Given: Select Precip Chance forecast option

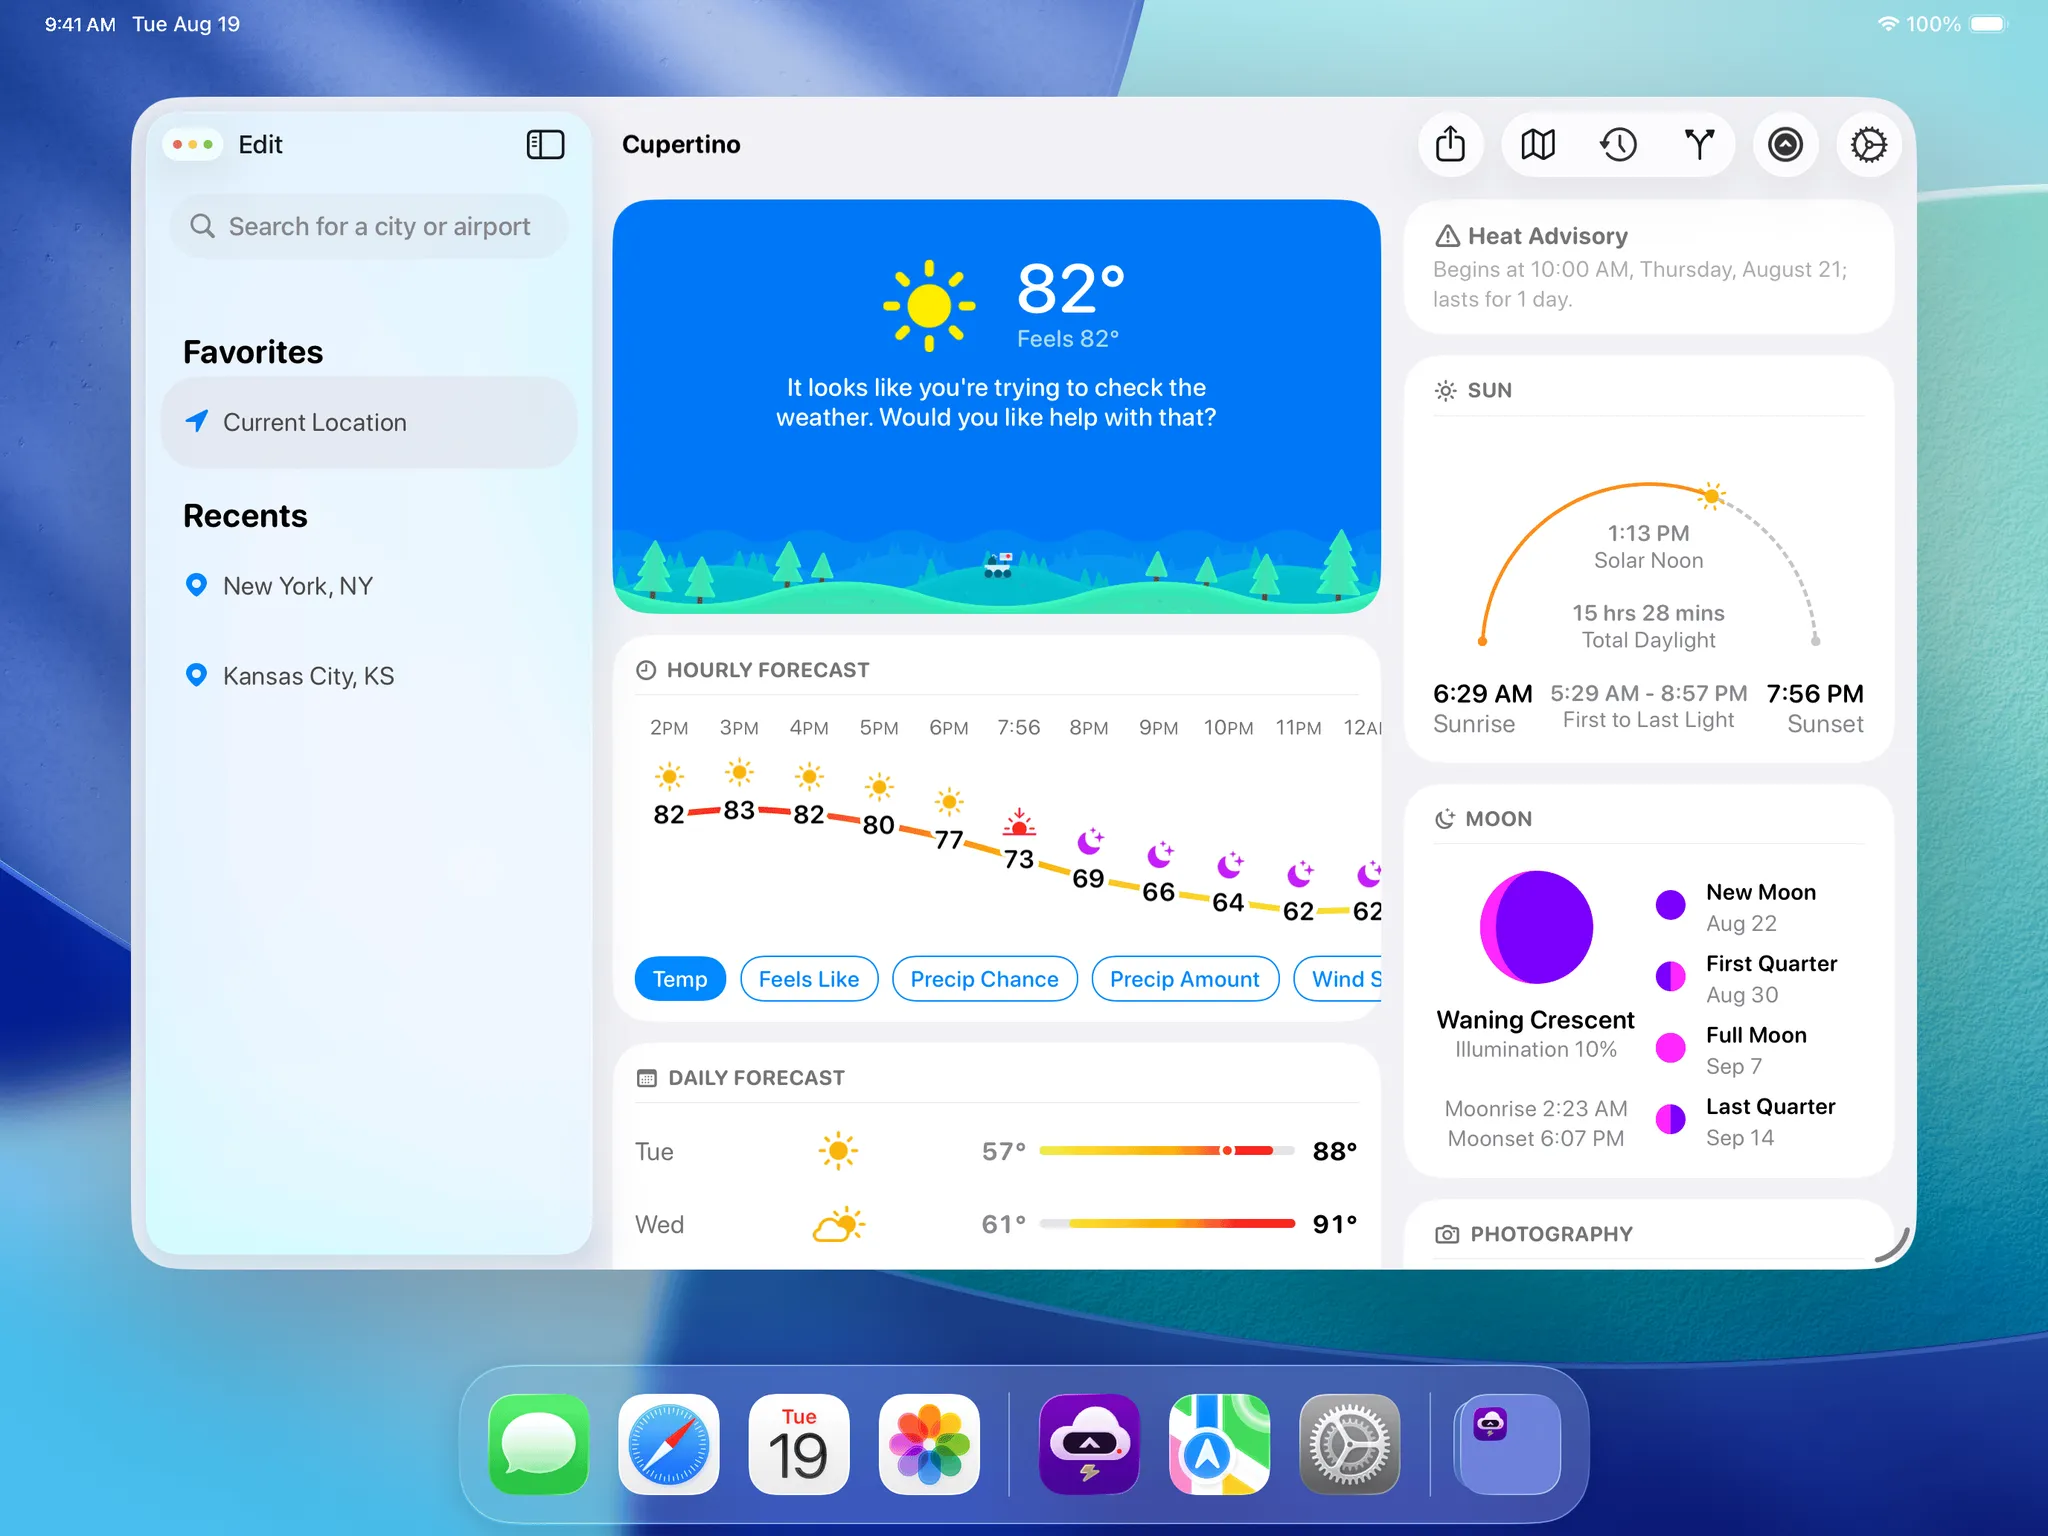Looking at the screenshot, I should pos(984,979).
